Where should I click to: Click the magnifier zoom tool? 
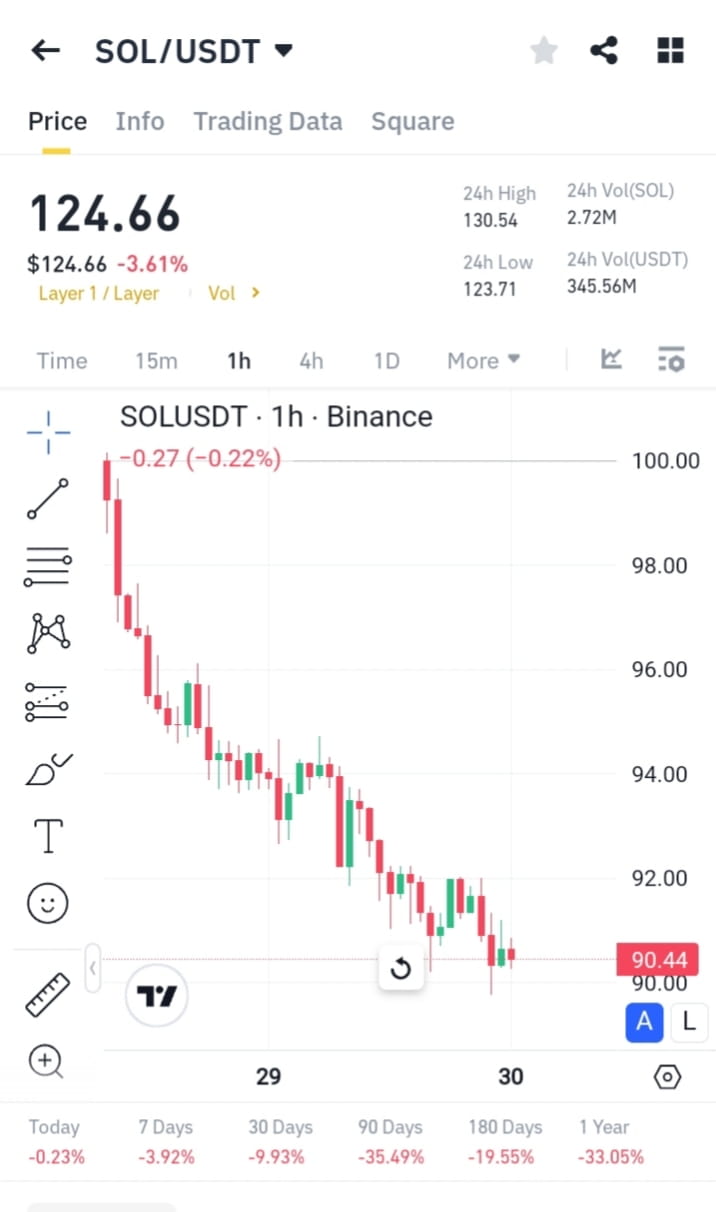pos(47,1062)
